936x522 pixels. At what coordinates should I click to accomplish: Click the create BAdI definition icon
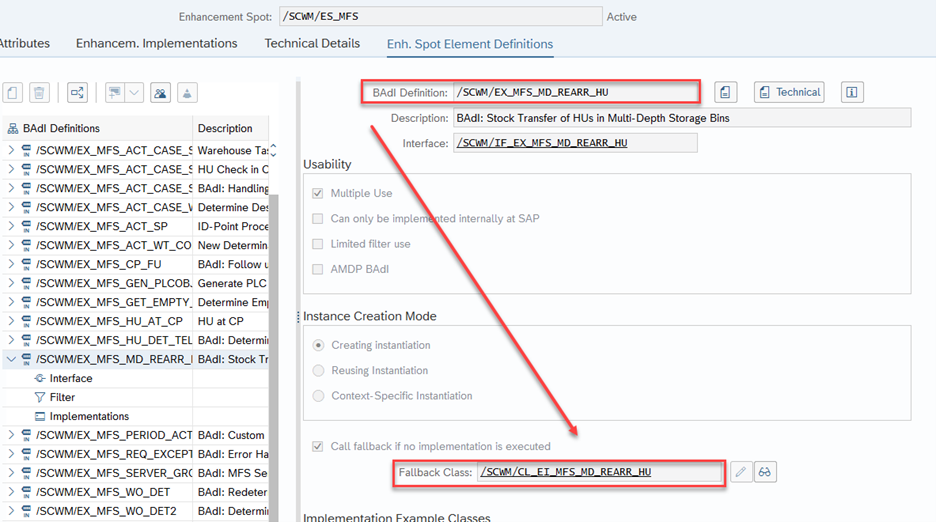pyautogui.click(x=13, y=93)
